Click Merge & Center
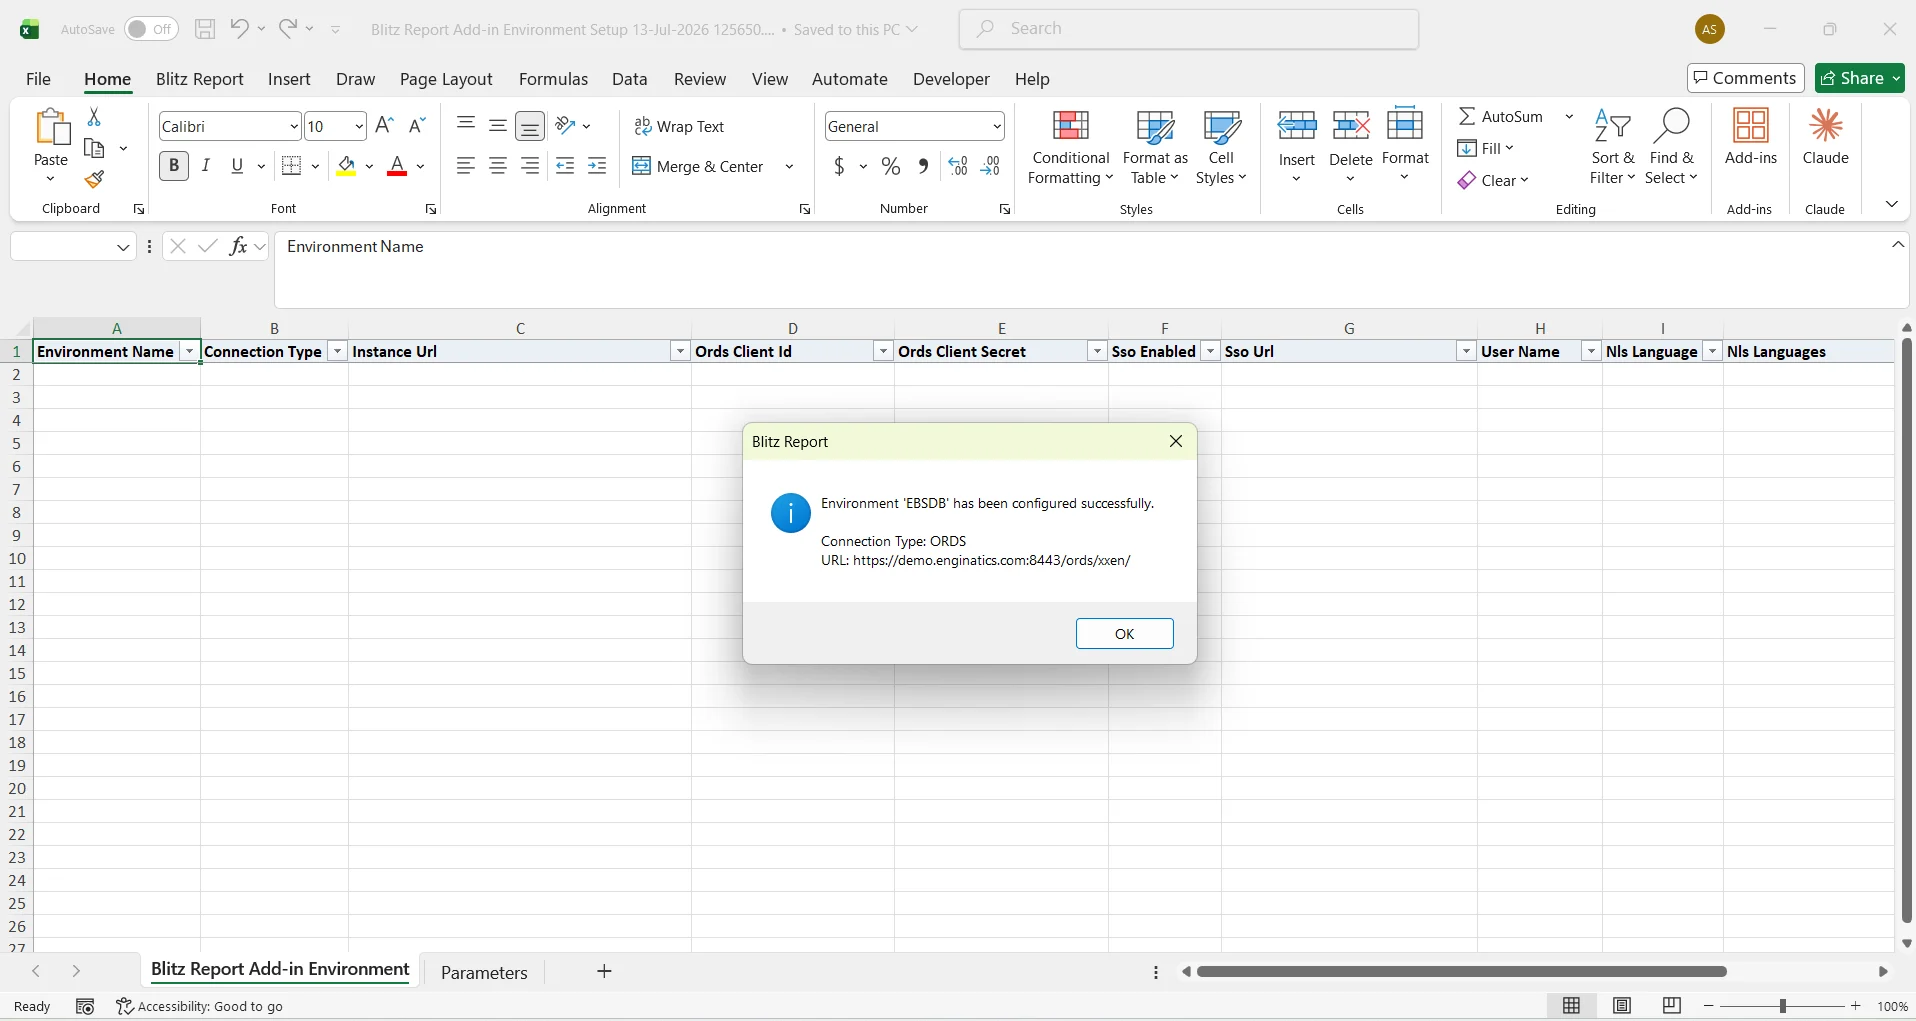This screenshot has height=1021, width=1916. click(x=699, y=166)
